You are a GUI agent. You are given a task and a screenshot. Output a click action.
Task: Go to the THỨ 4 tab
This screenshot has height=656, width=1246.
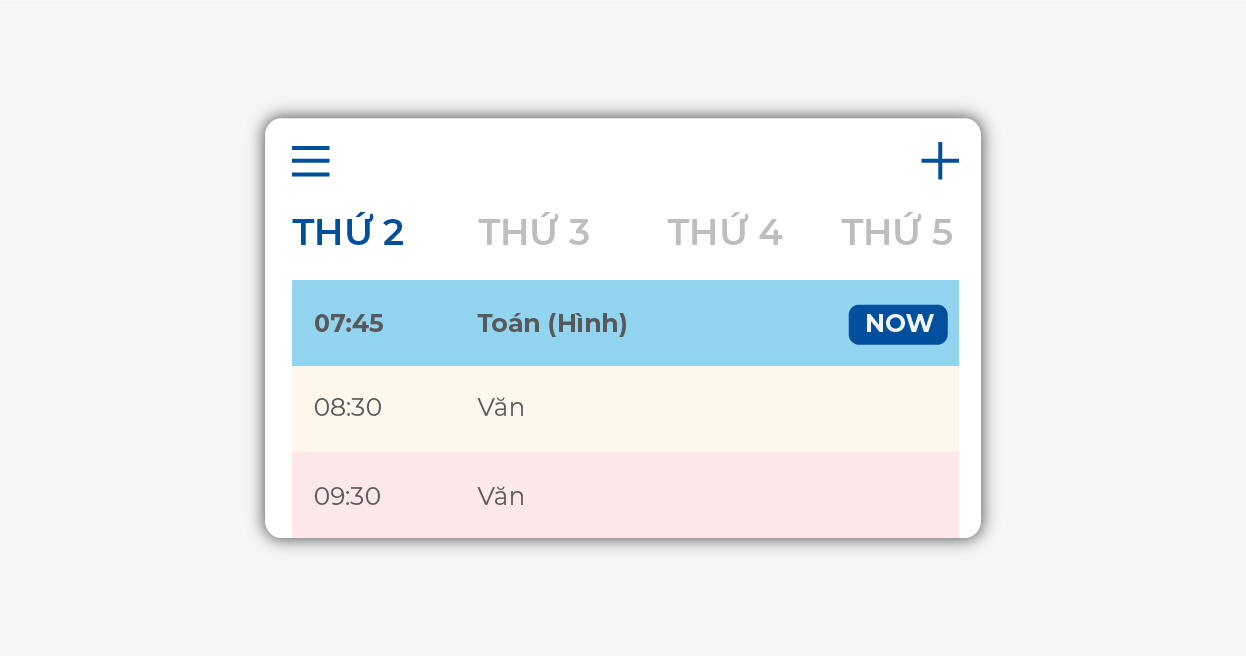coord(724,232)
